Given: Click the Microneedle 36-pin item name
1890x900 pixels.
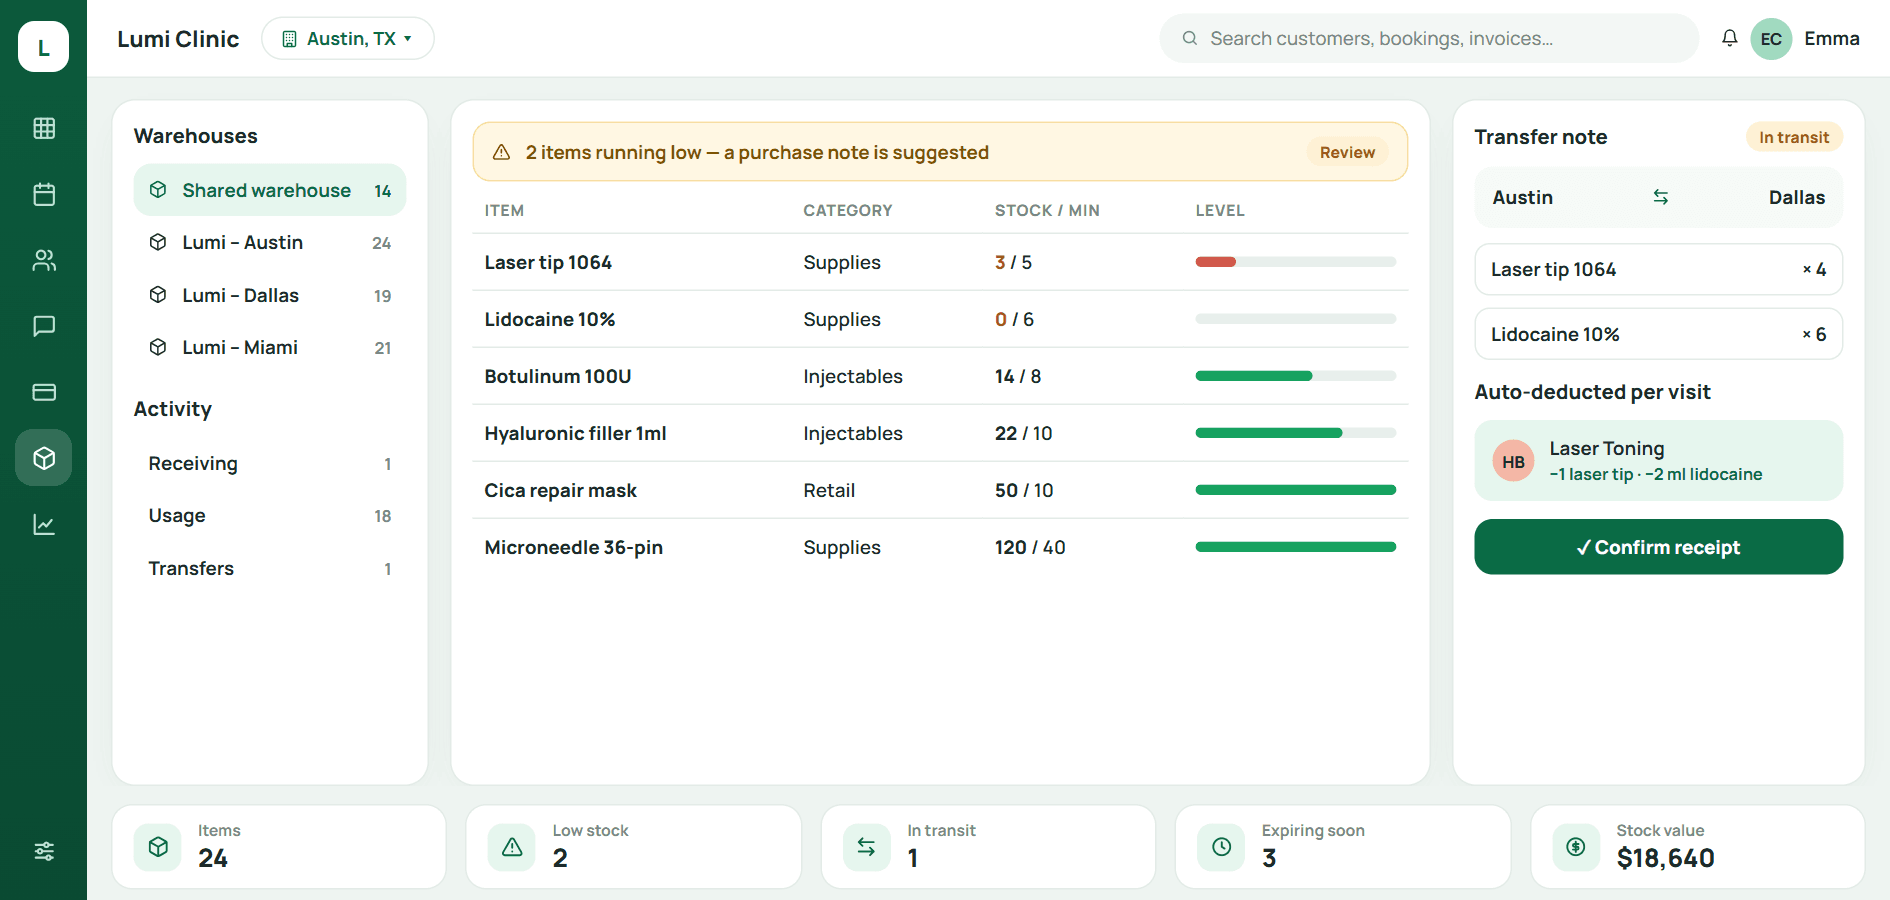Looking at the screenshot, I should coord(573,547).
